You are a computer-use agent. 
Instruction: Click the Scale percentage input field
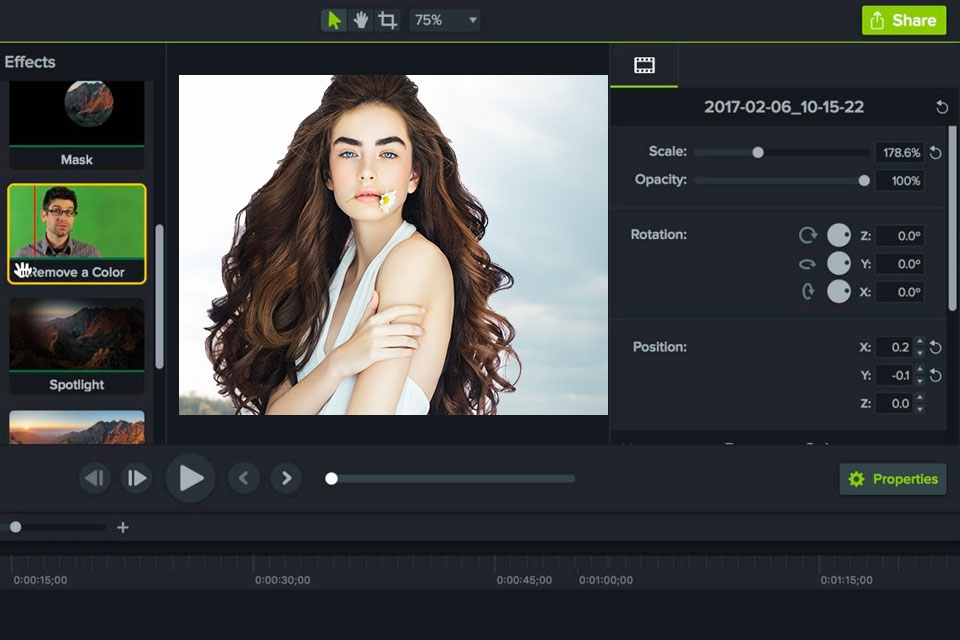(x=899, y=153)
